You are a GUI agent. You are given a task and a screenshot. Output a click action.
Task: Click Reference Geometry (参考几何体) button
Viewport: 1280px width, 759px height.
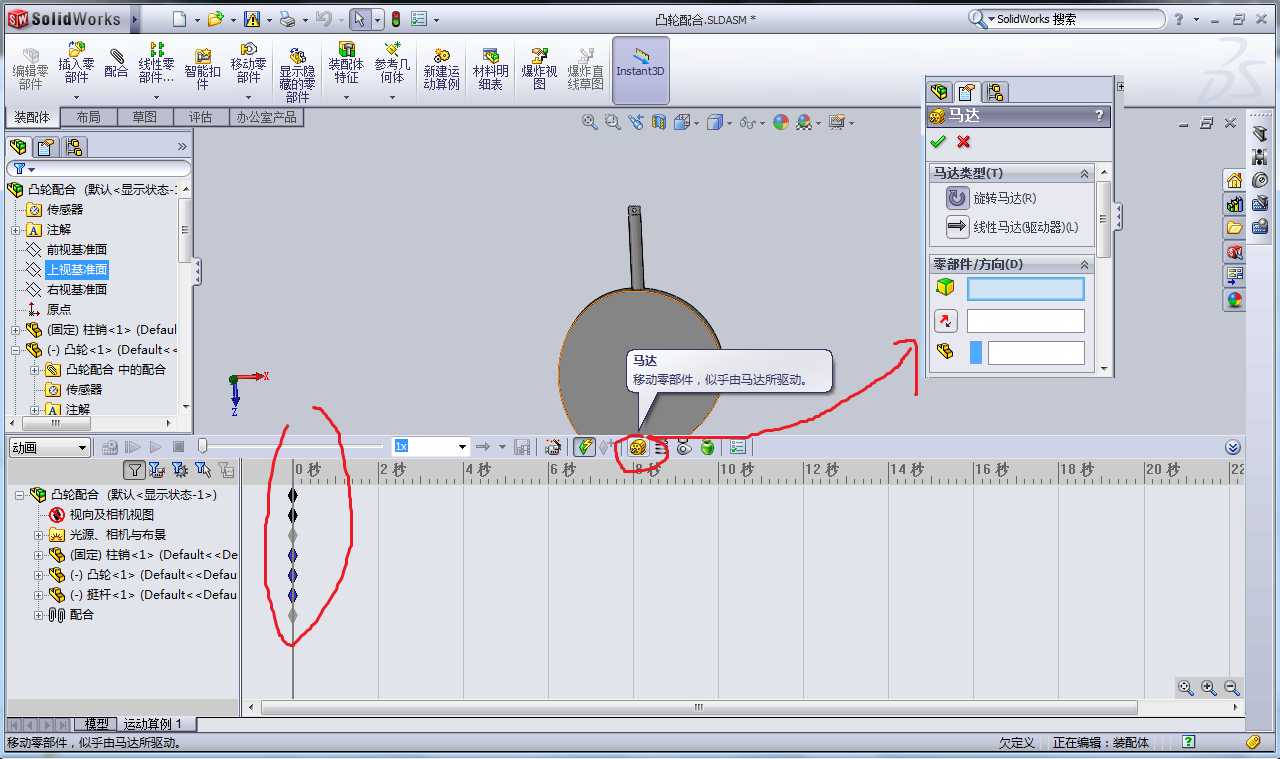tap(392, 70)
